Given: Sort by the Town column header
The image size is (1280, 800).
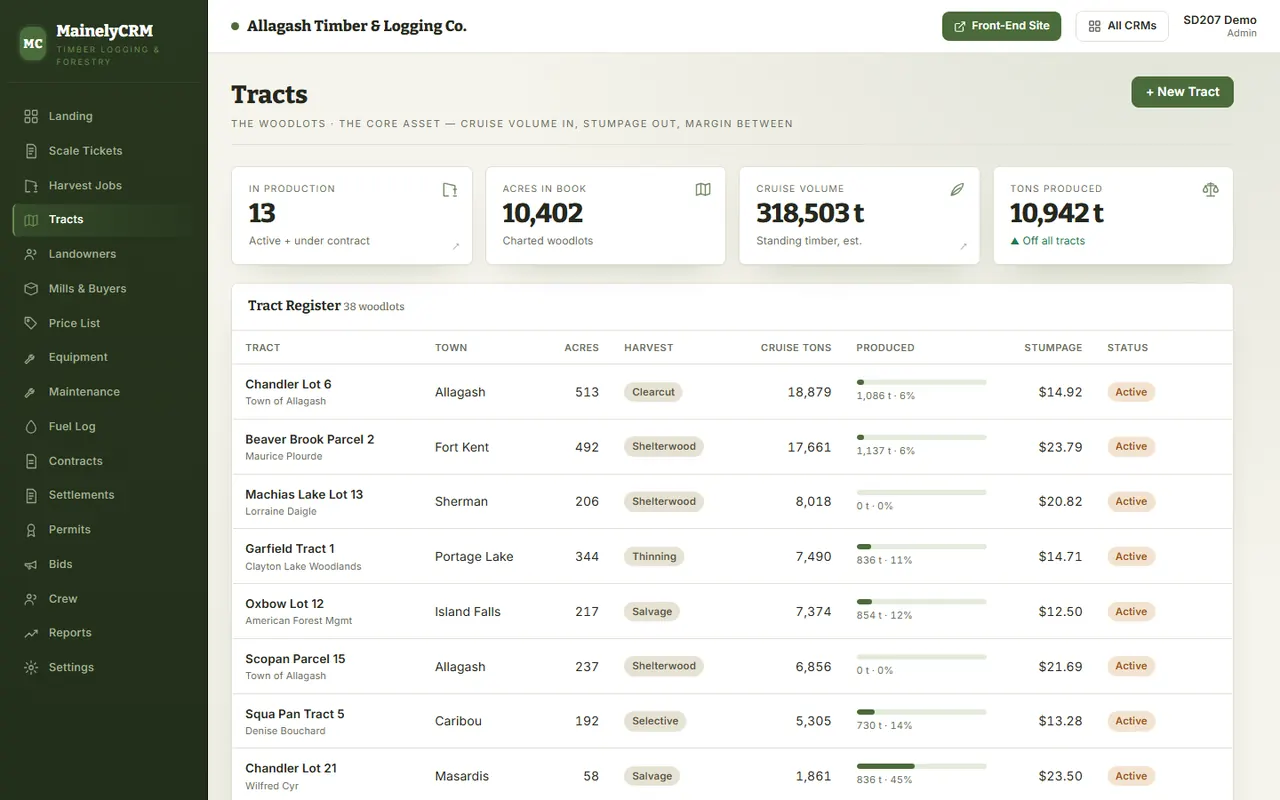Looking at the screenshot, I should pos(451,348).
